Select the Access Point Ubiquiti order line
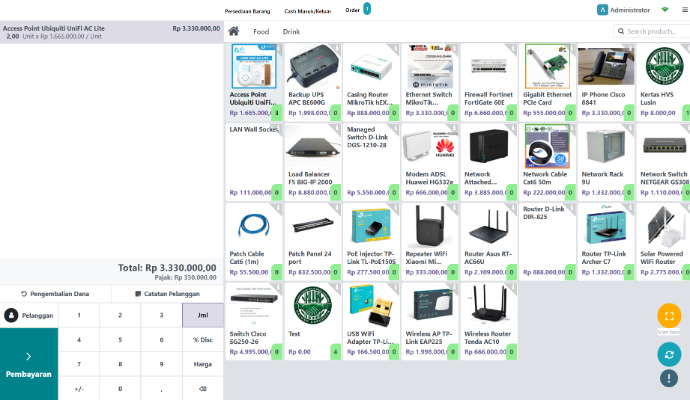690x400 pixels. [112, 32]
